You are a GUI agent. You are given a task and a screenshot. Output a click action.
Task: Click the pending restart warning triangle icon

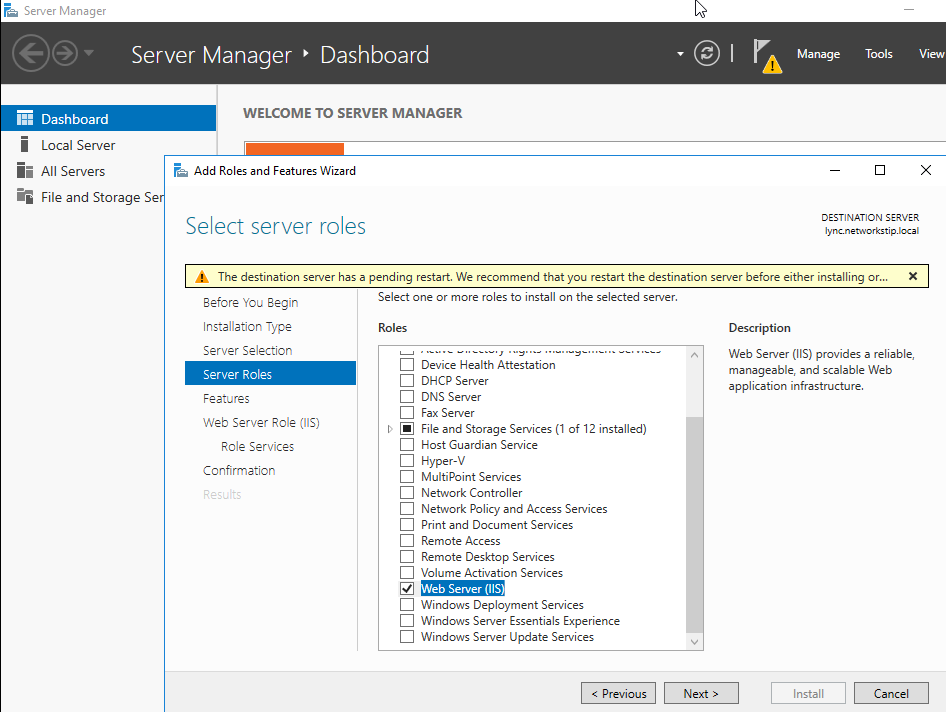pos(202,277)
